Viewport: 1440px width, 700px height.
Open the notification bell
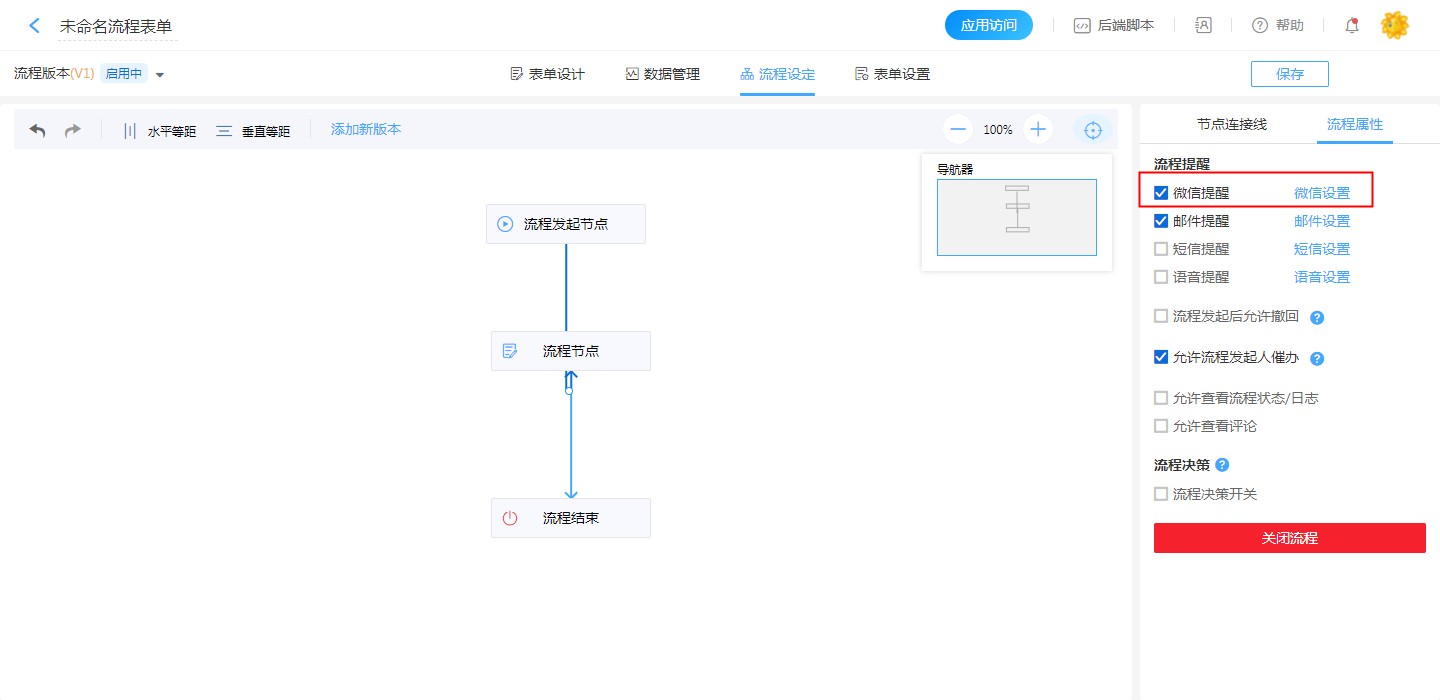pyautogui.click(x=1352, y=26)
